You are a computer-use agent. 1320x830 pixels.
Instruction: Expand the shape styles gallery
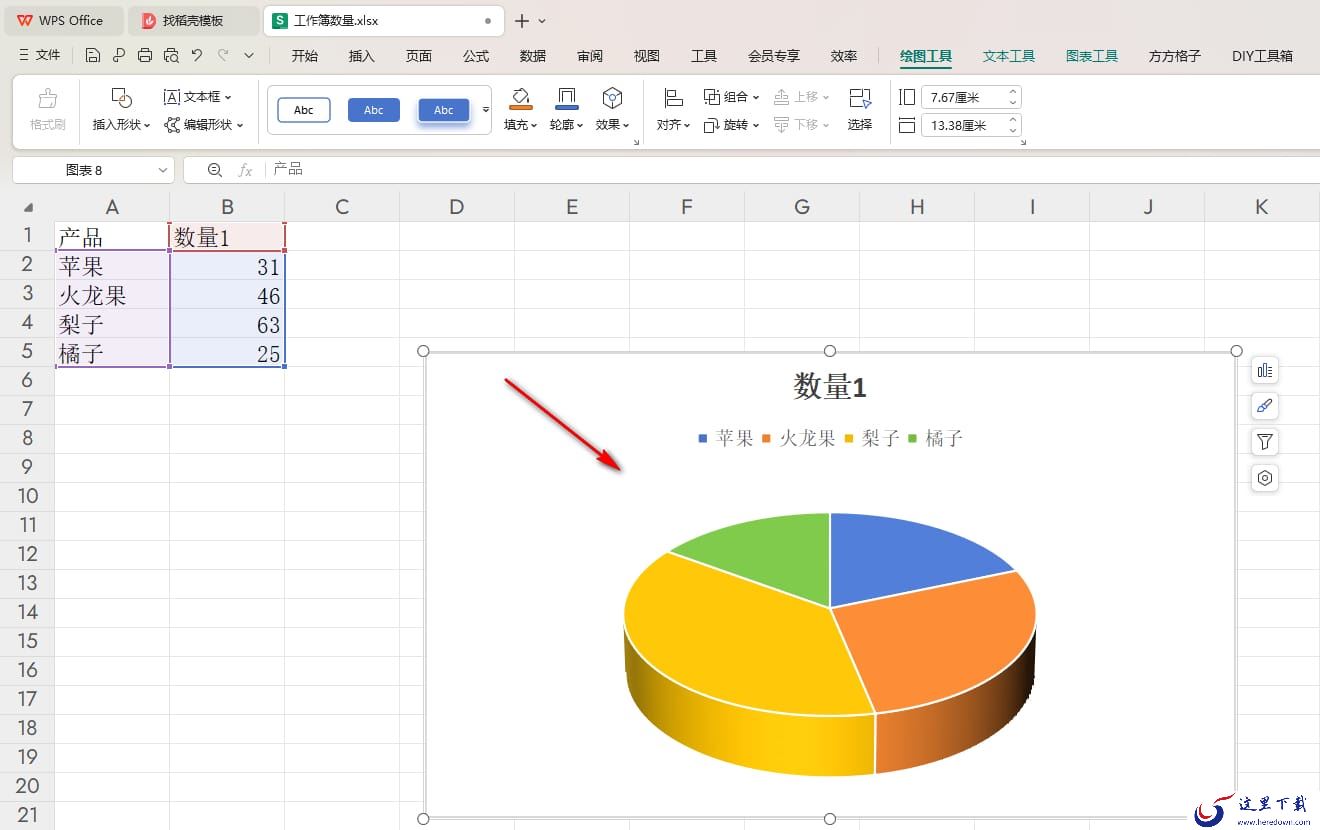pos(486,110)
